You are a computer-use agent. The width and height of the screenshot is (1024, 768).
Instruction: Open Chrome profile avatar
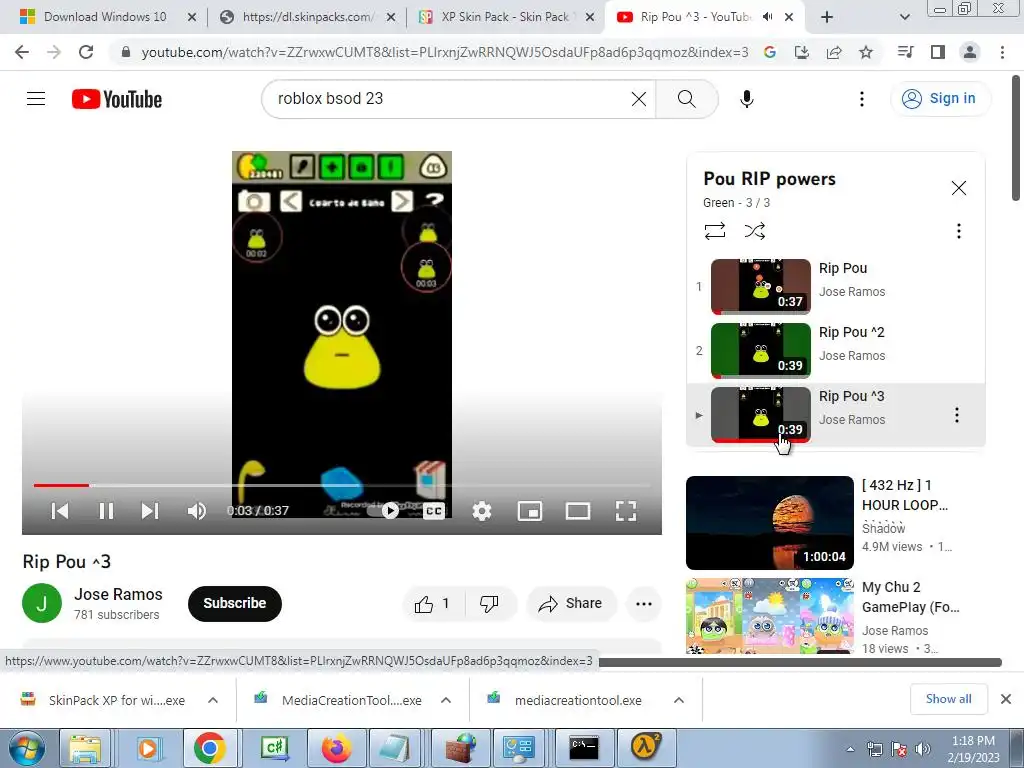[970, 52]
